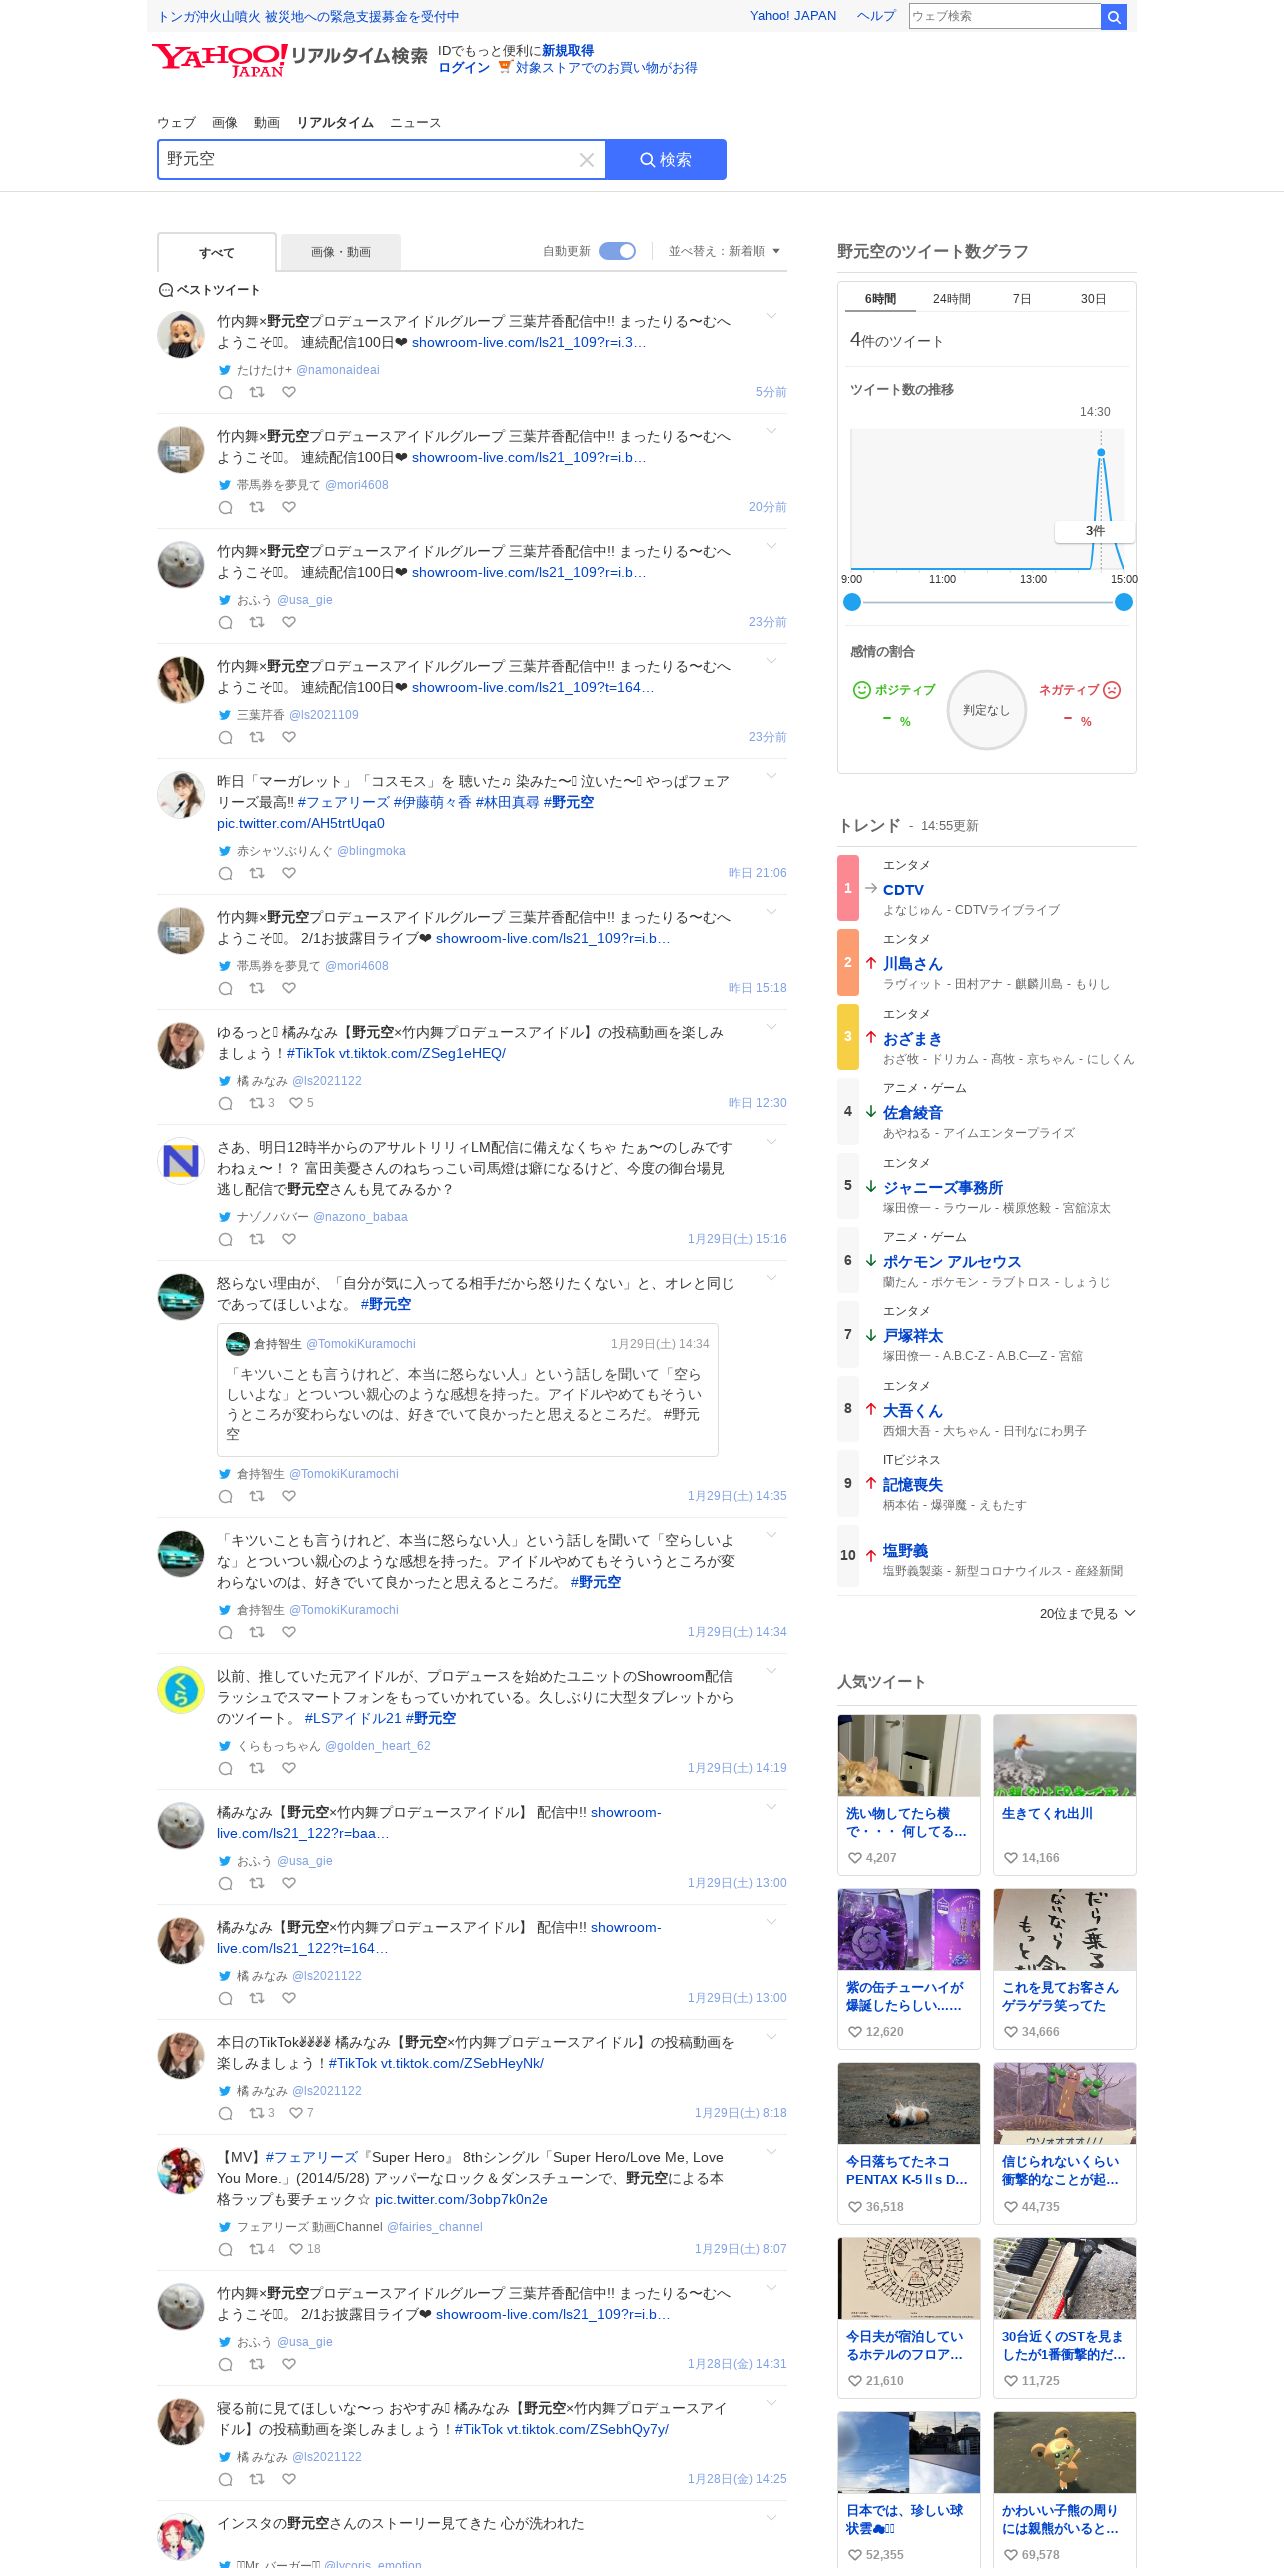1284x2568 pixels.
Task: Like the @namonaideai tweet
Action: point(289,393)
